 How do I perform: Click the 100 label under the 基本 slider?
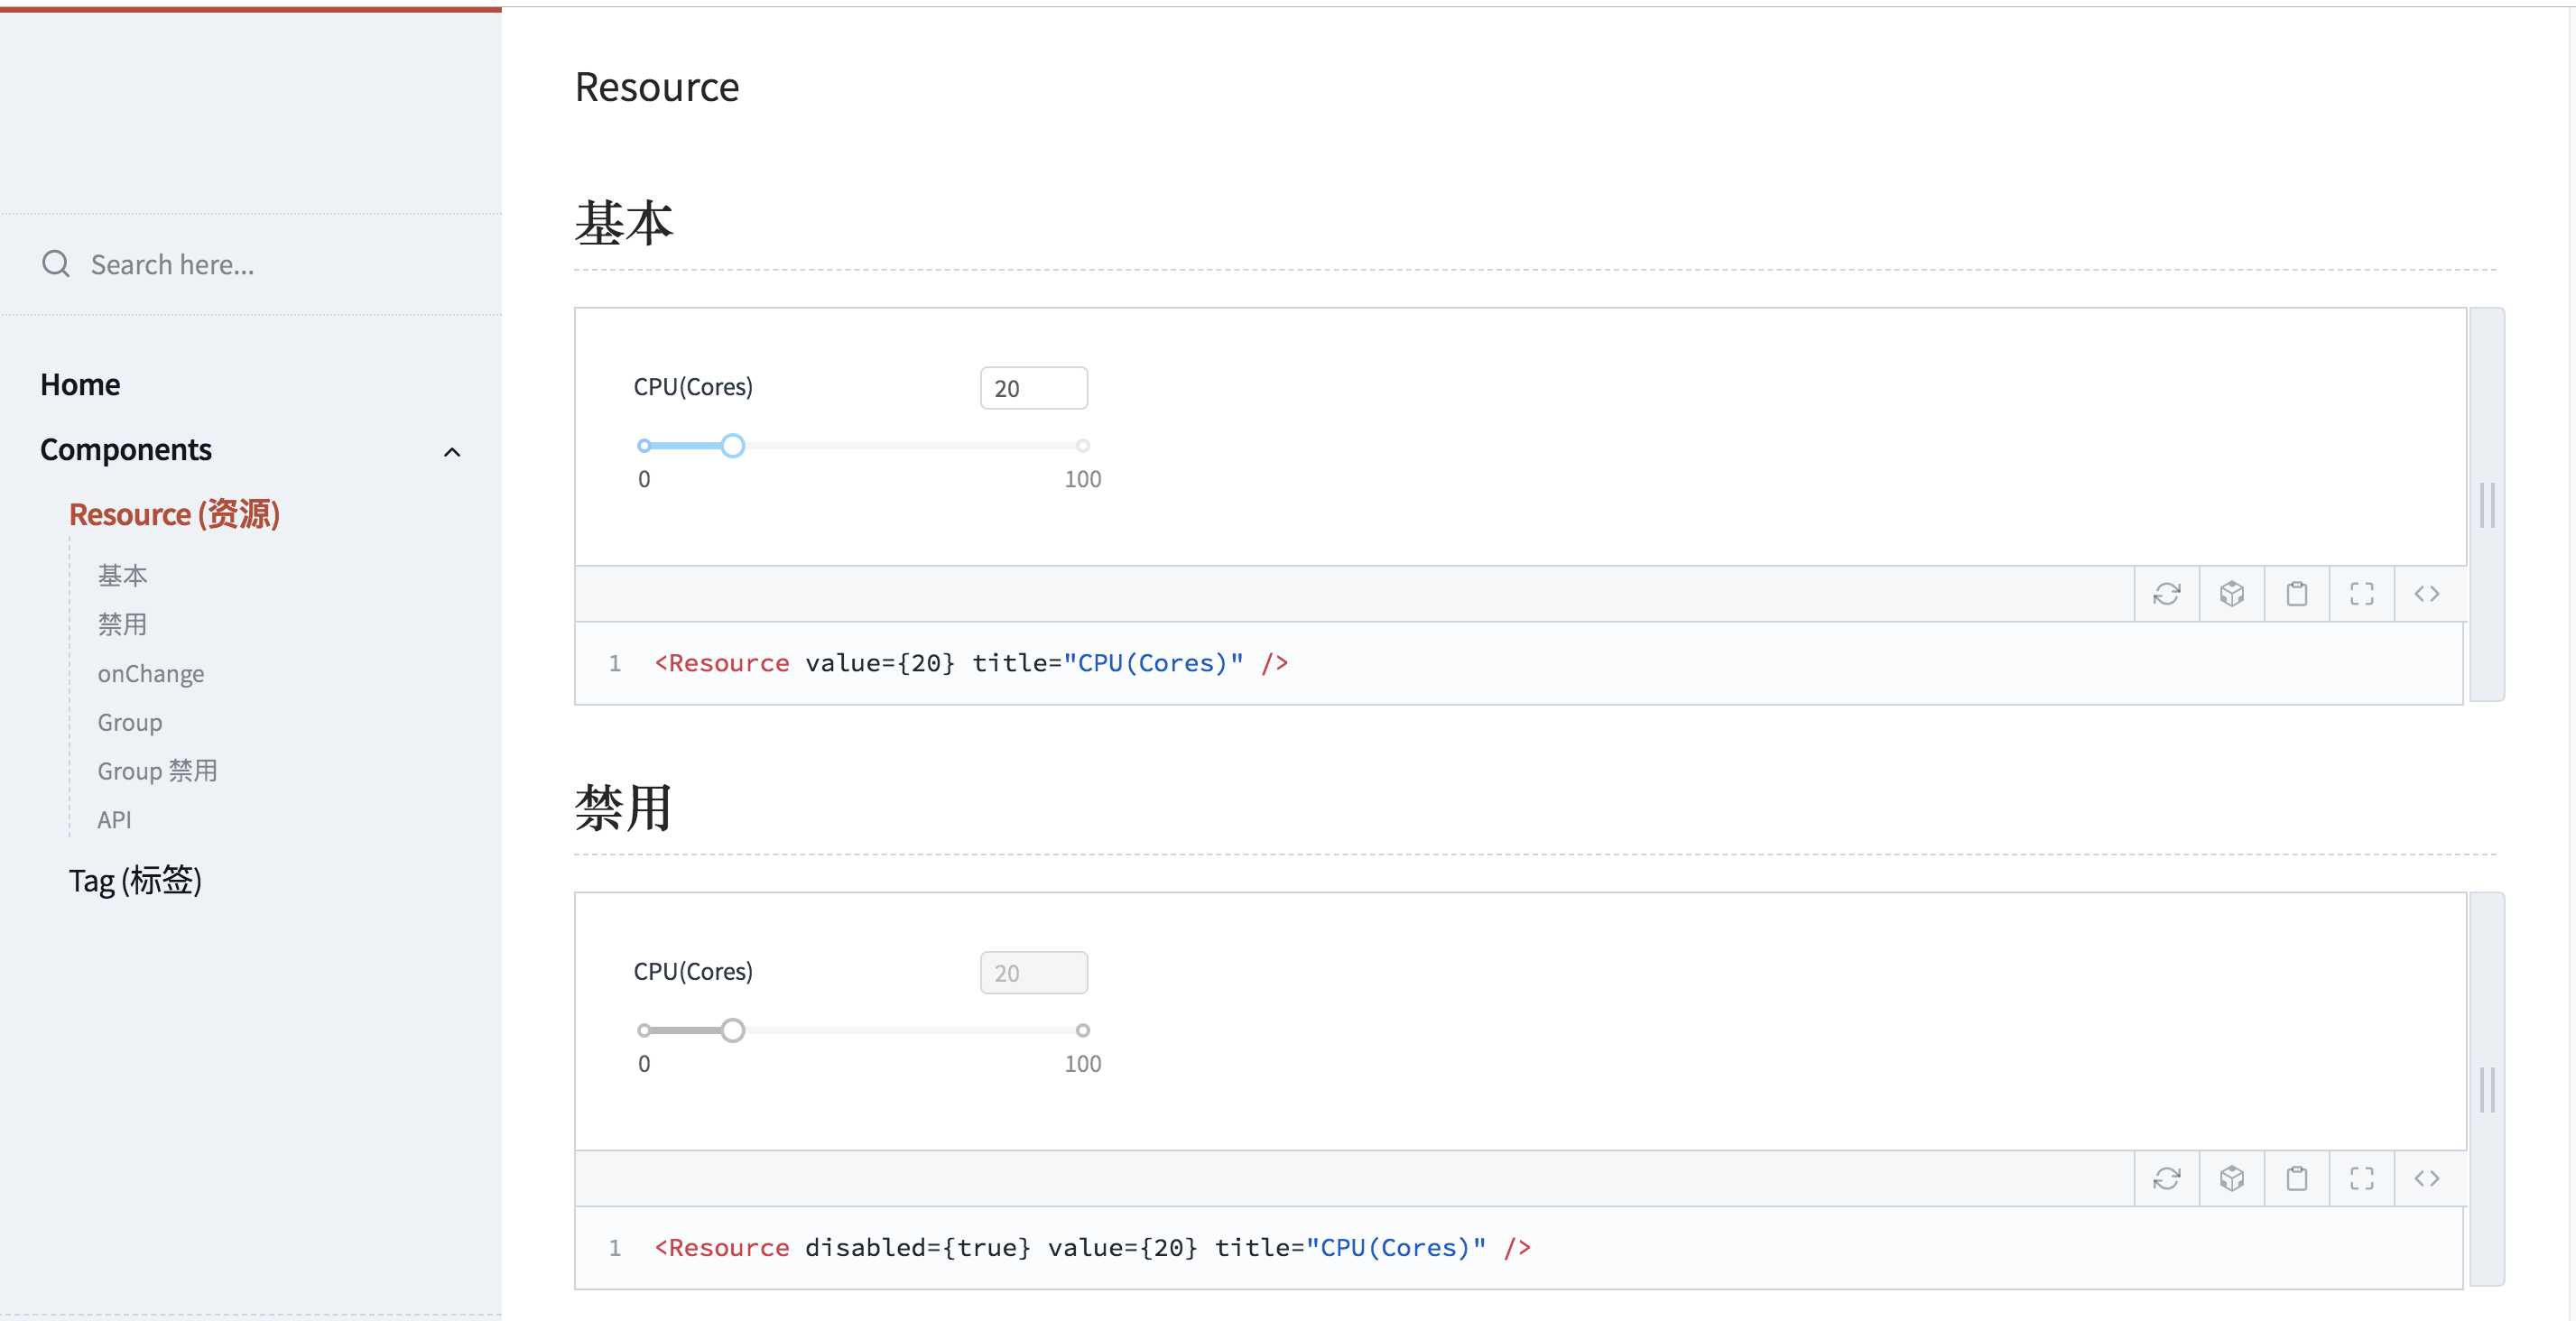(1083, 480)
